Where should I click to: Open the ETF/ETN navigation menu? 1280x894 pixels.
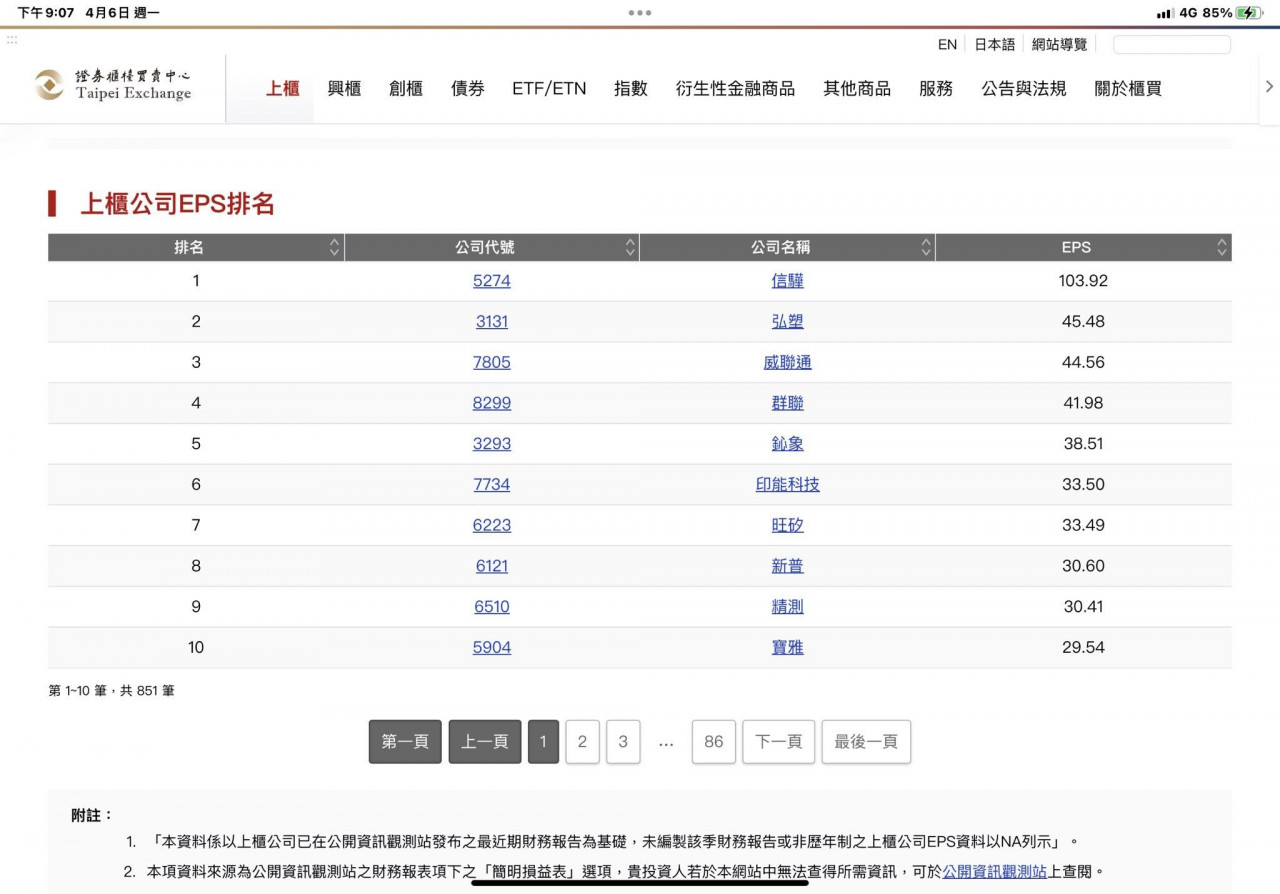pyautogui.click(x=549, y=89)
